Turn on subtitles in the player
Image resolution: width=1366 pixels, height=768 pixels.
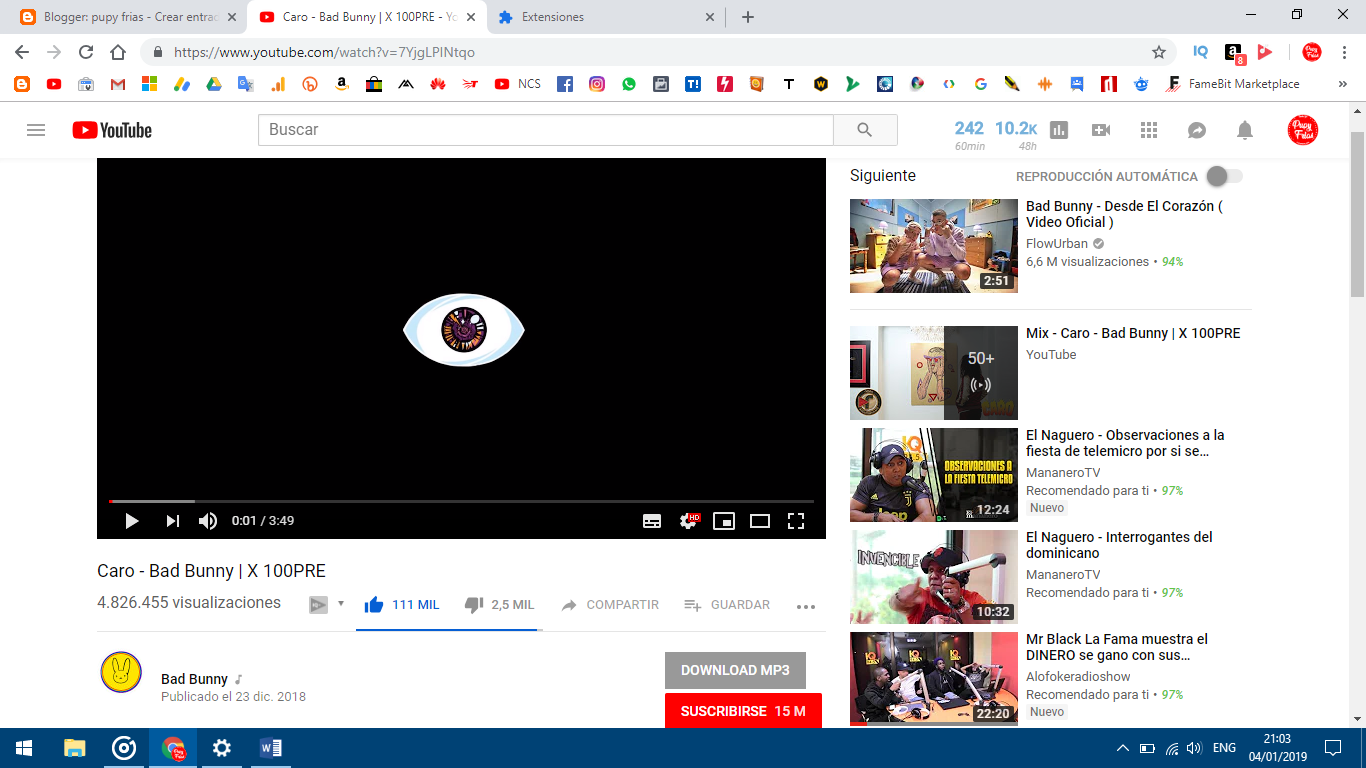pyautogui.click(x=652, y=521)
